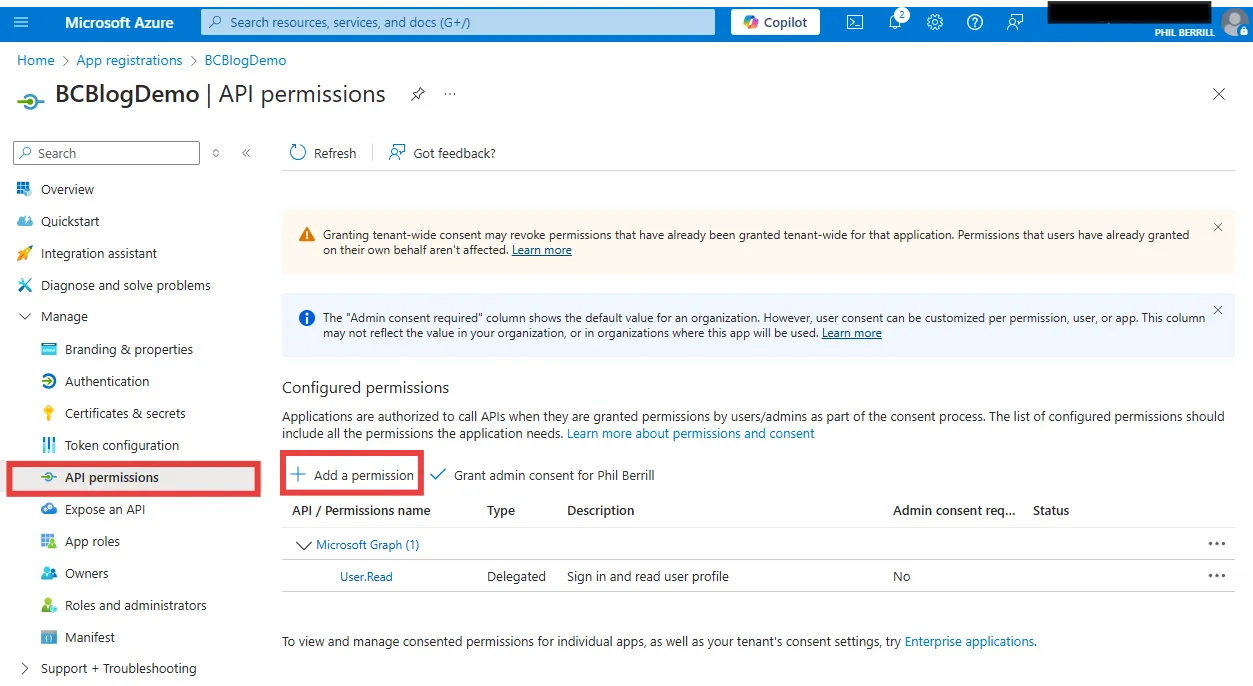The height and width of the screenshot is (686, 1253).
Task: Open more options for User.Read row
Action: [x=1216, y=576]
